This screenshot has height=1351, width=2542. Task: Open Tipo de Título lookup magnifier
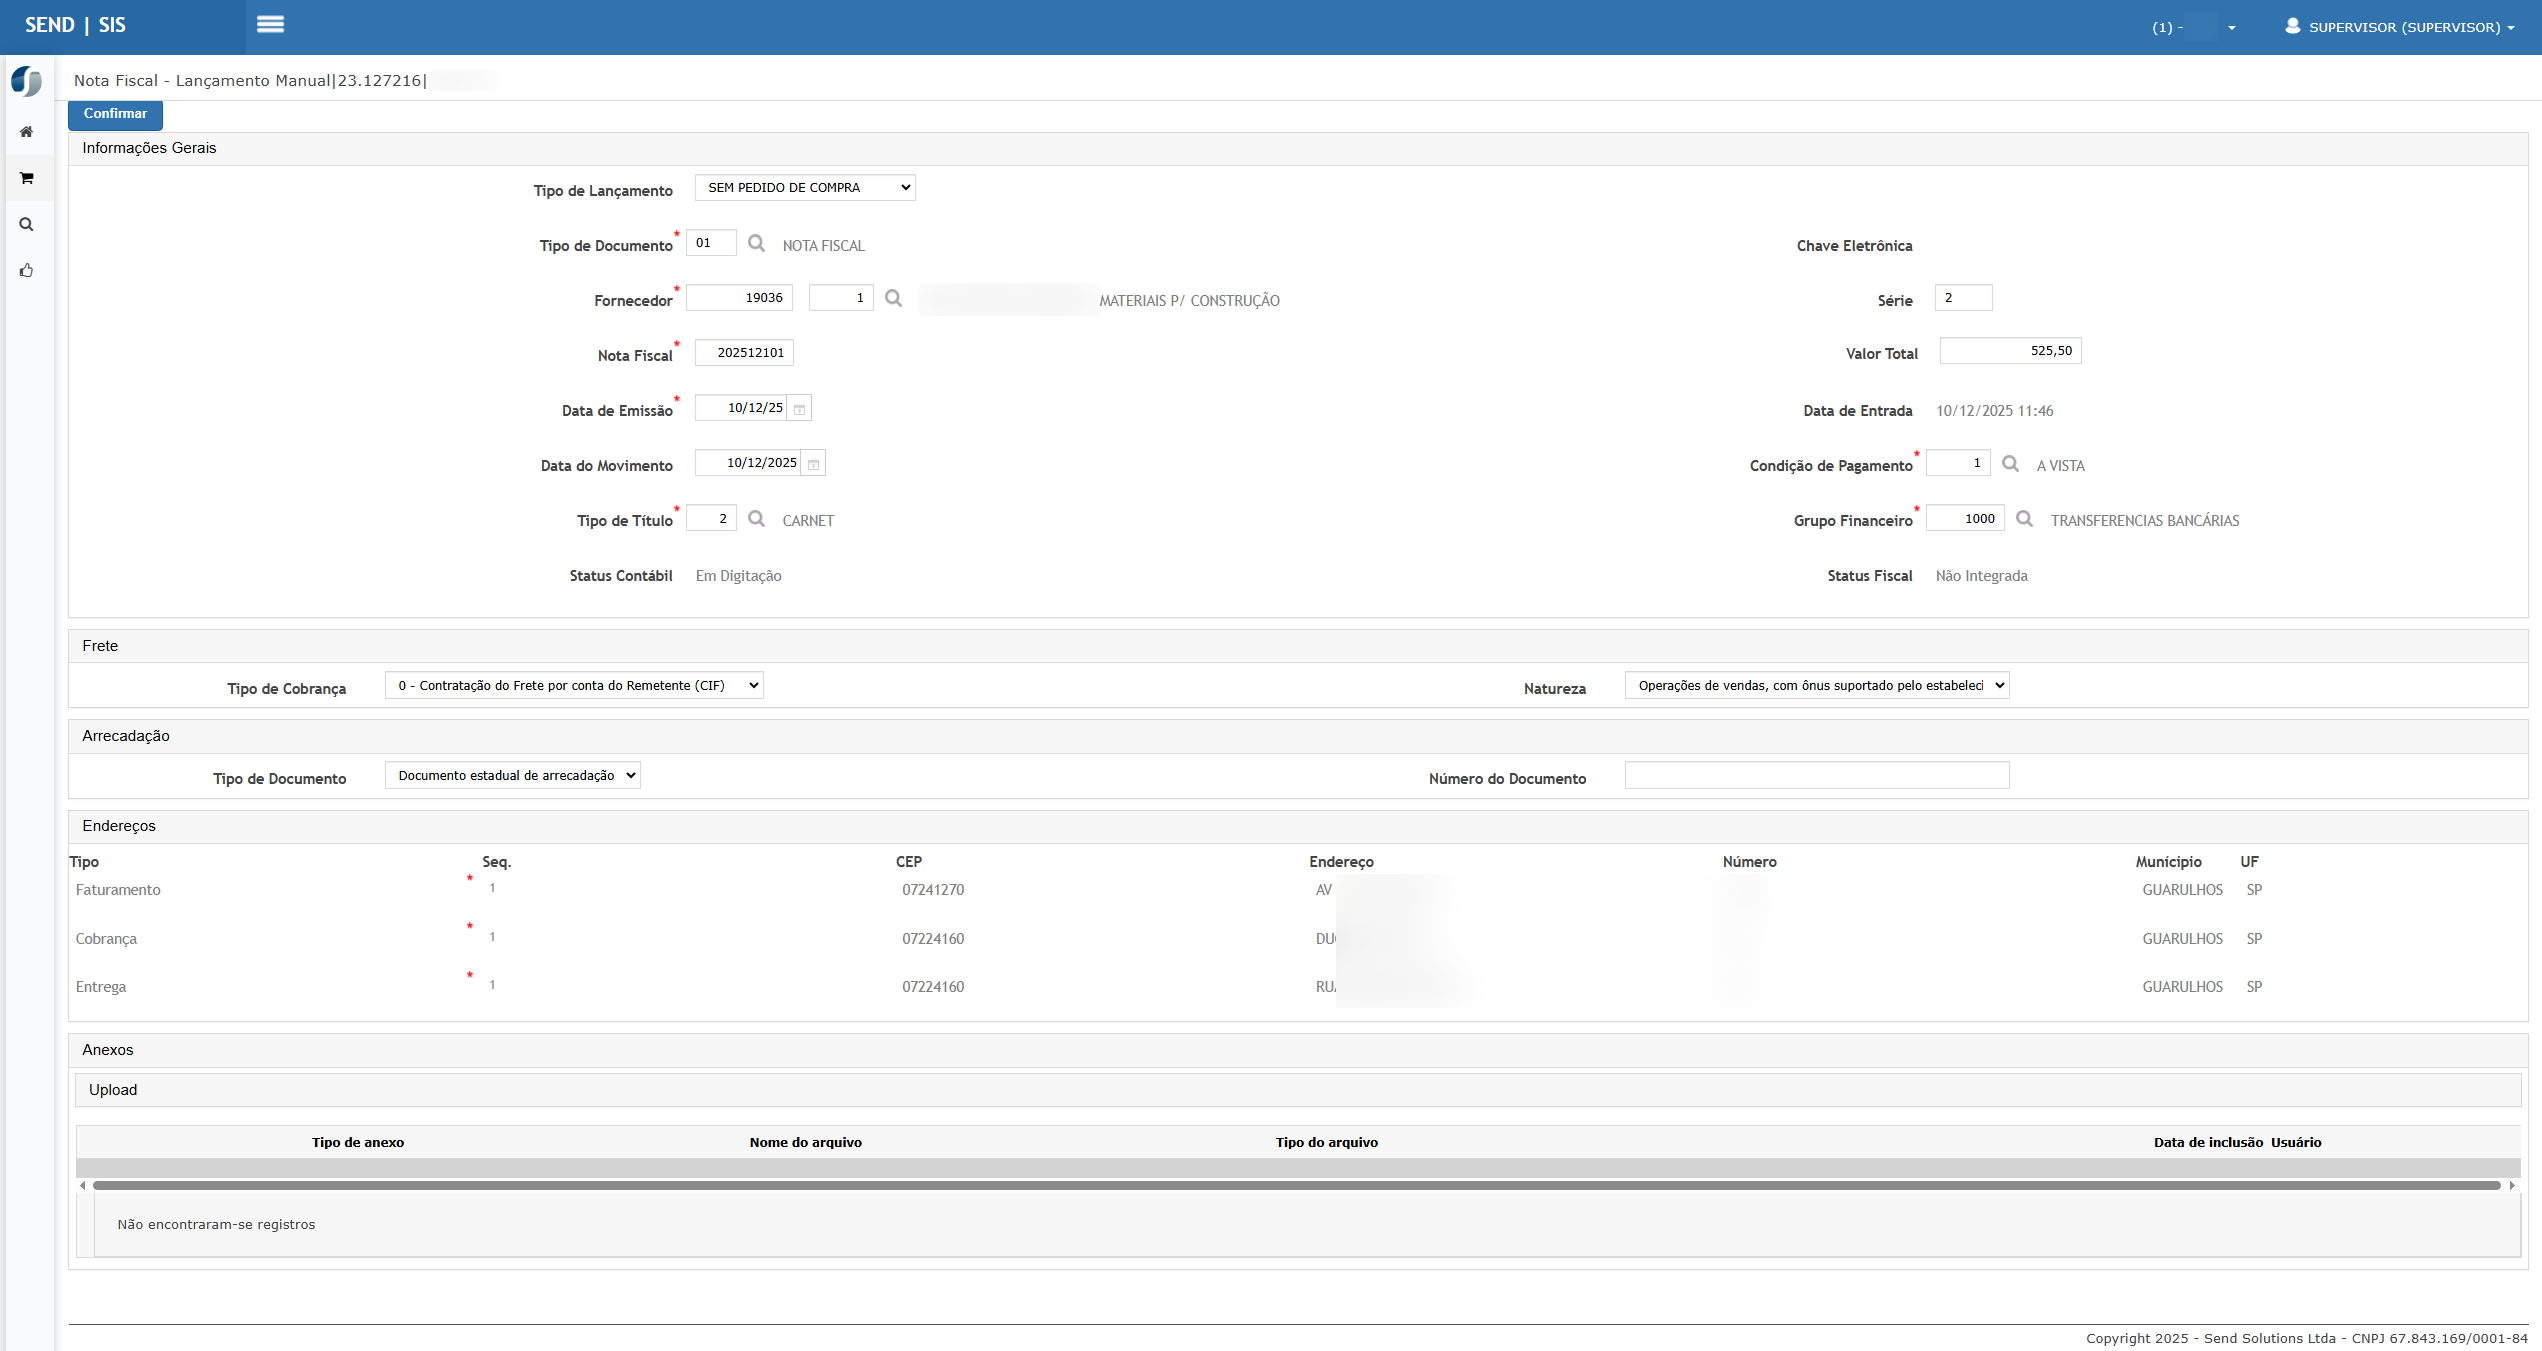(x=757, y=519)
